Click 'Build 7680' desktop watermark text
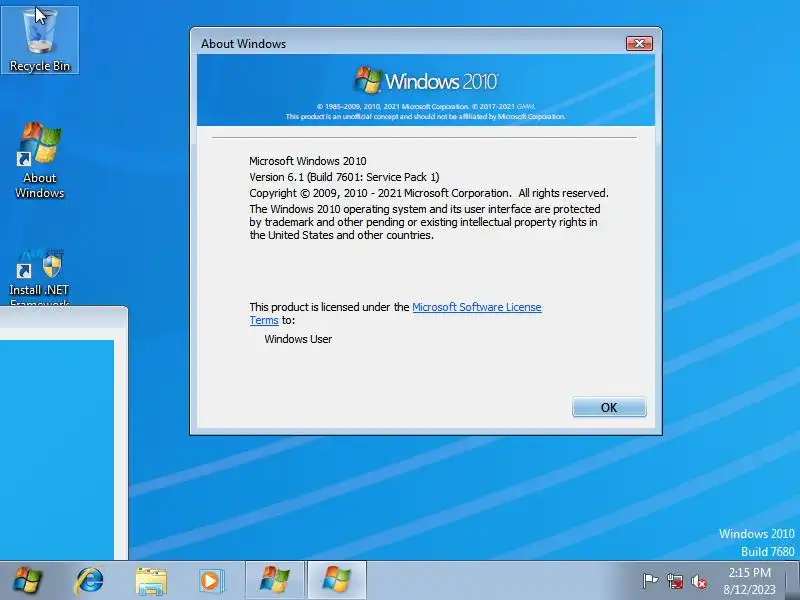 pyautogui.click(x=767, y=552)
